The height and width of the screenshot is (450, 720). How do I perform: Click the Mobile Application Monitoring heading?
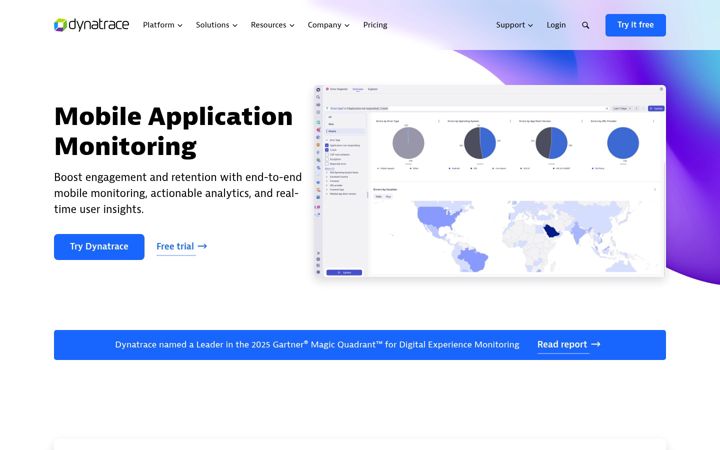[174, 131]
